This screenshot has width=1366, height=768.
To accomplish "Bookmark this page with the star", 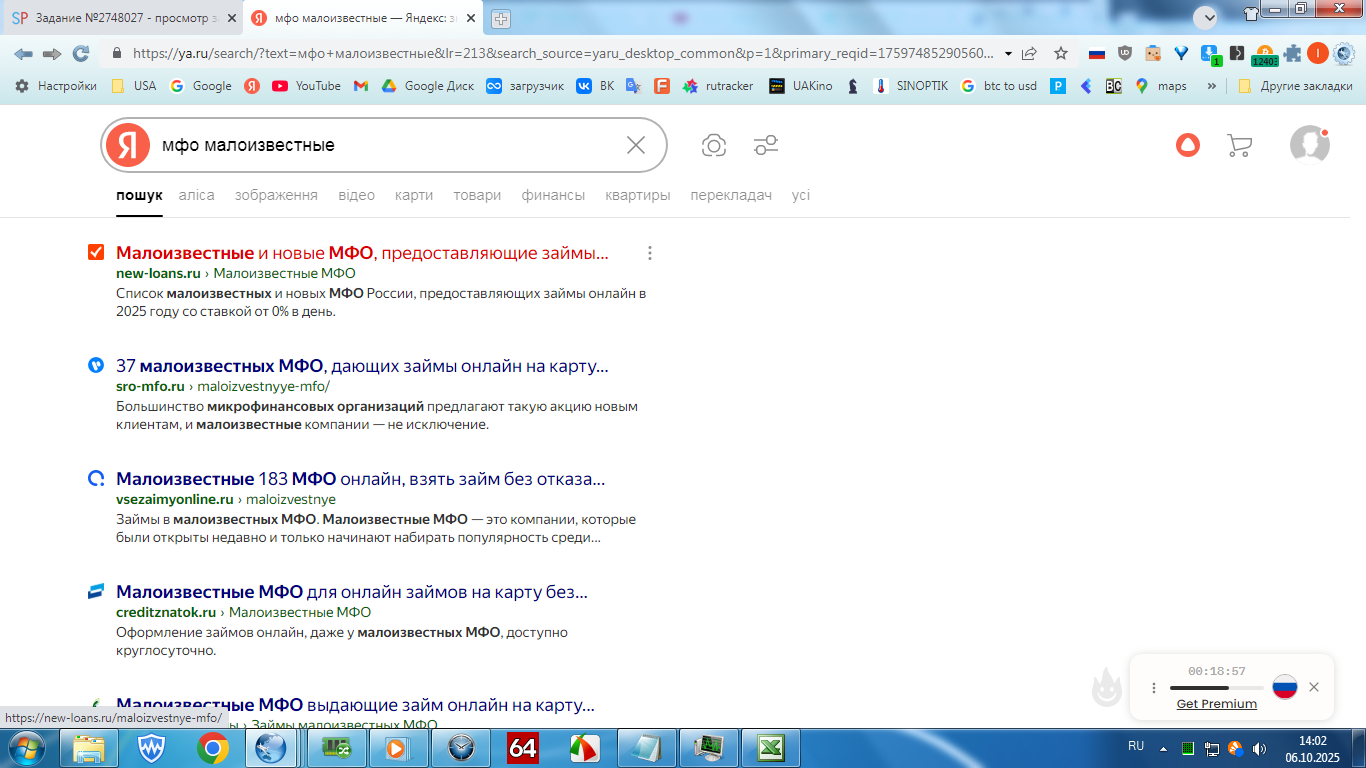I will click(1061, 53).
